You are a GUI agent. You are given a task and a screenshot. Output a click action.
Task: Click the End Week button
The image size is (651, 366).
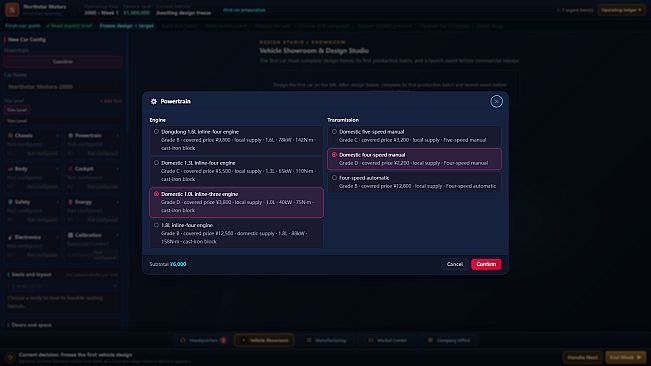coord(625,357)
